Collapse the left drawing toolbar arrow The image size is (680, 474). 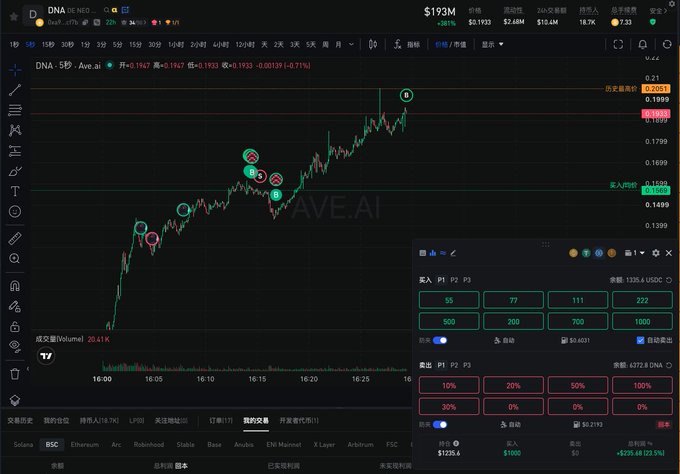(28, 369)
